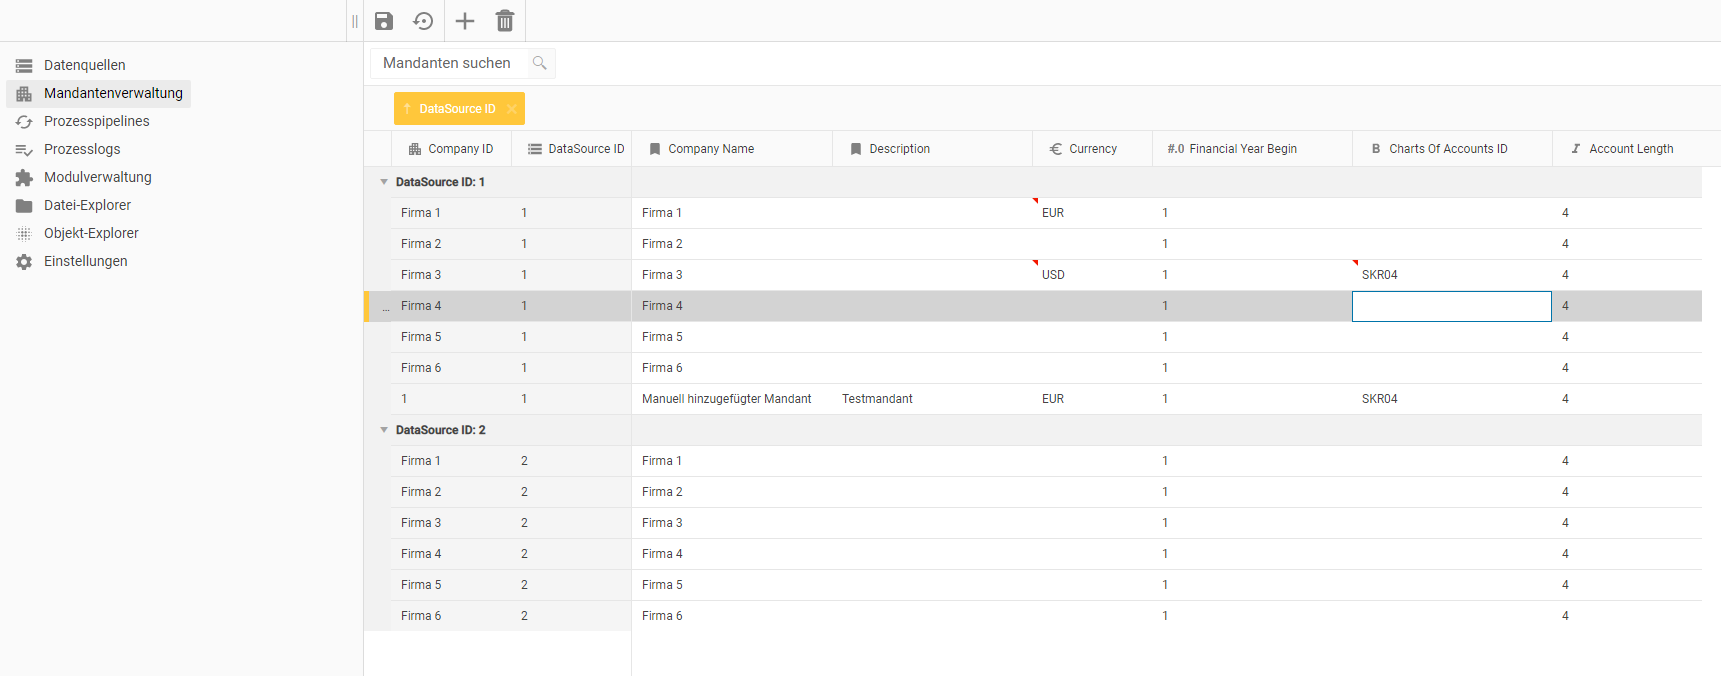The width and height of the screenshot is (1721, 676).
Task: Click the save disk icon in toolbar
Action: [384, 21]
